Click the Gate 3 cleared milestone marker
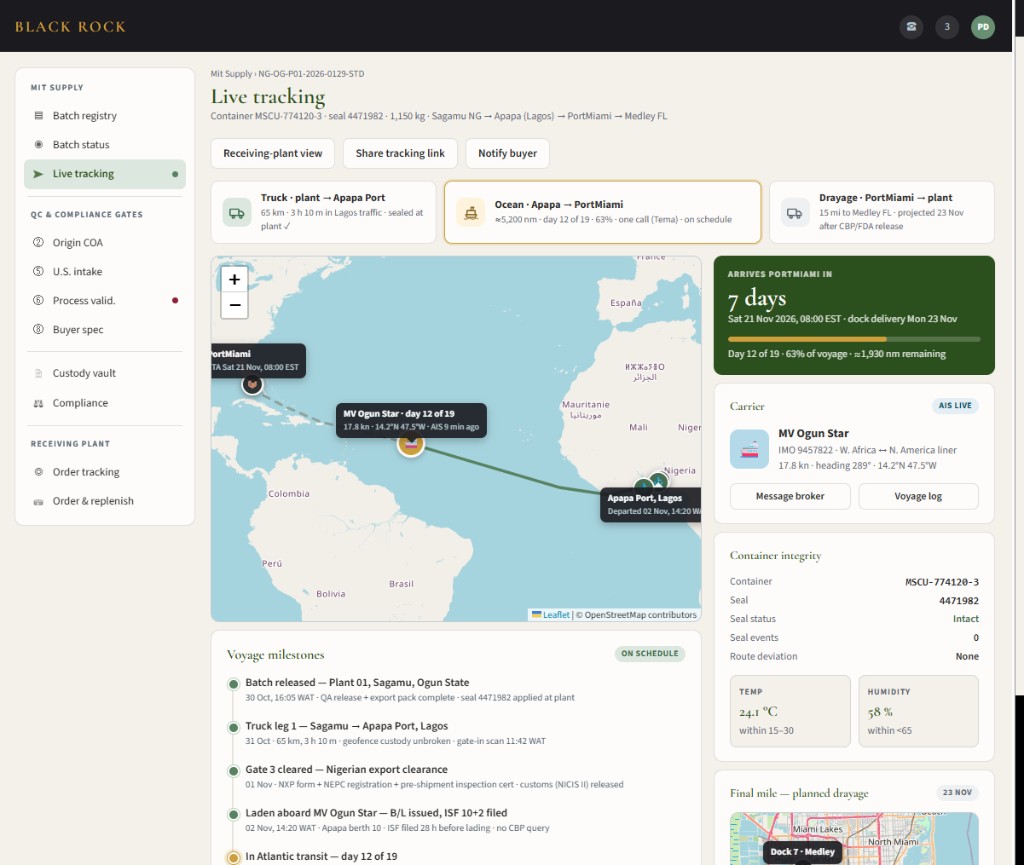 (x=233, y=771)
